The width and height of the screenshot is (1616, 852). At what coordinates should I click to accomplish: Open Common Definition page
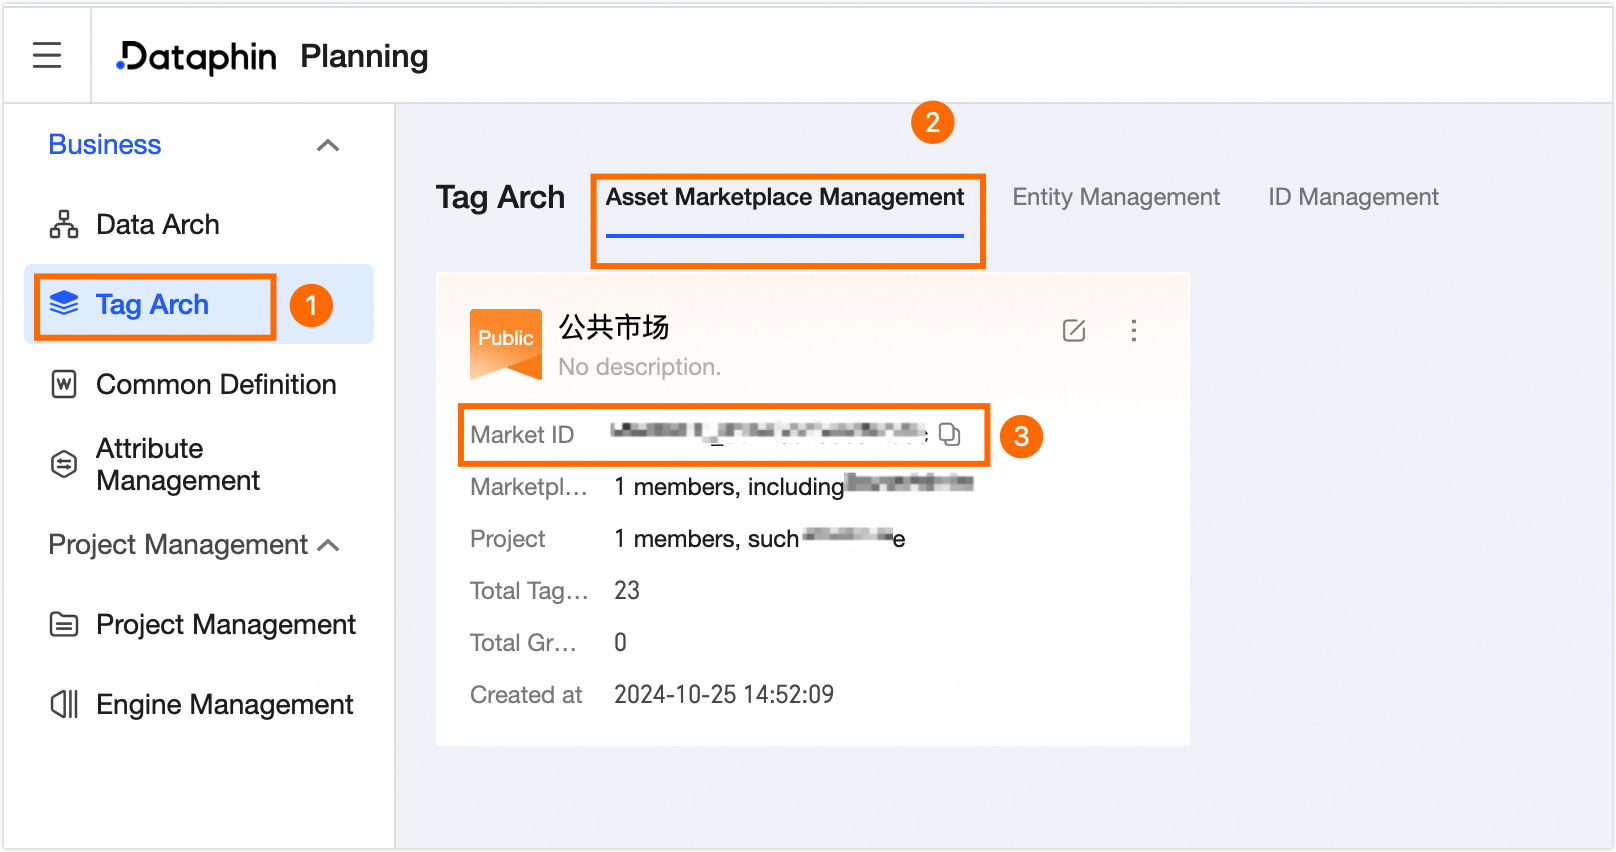click(216, 384)
